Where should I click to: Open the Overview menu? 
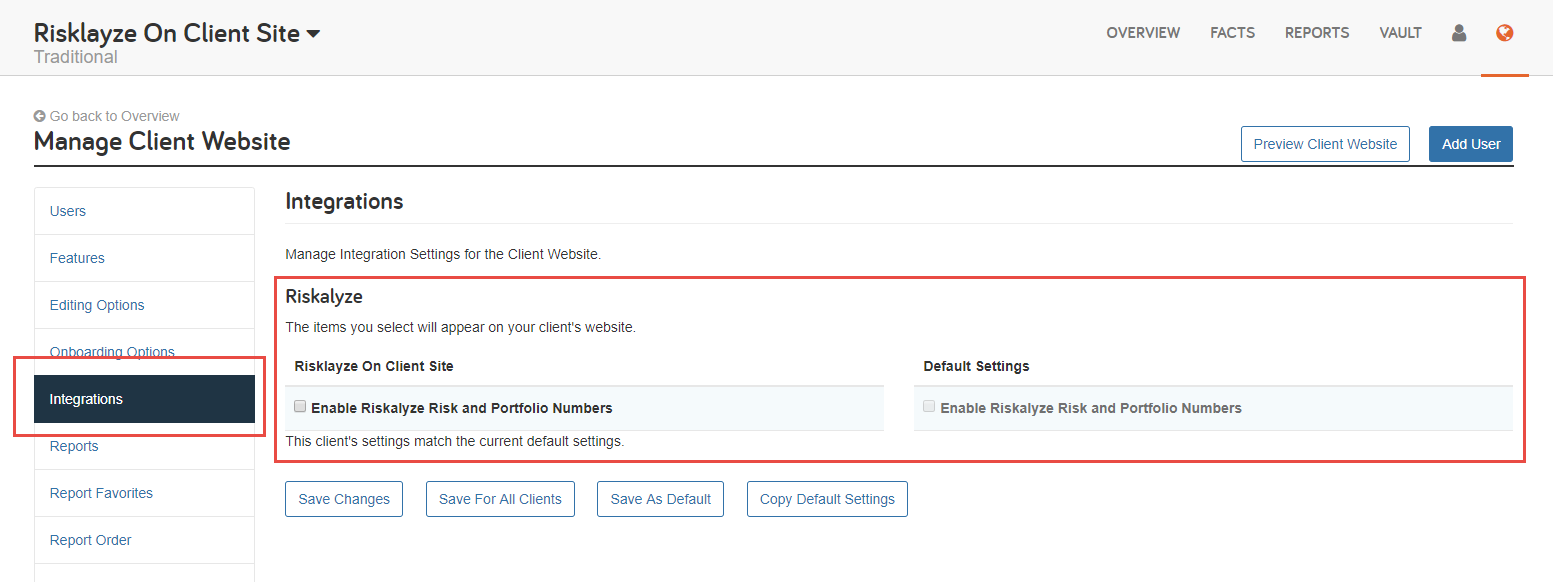coord(1143,33)
